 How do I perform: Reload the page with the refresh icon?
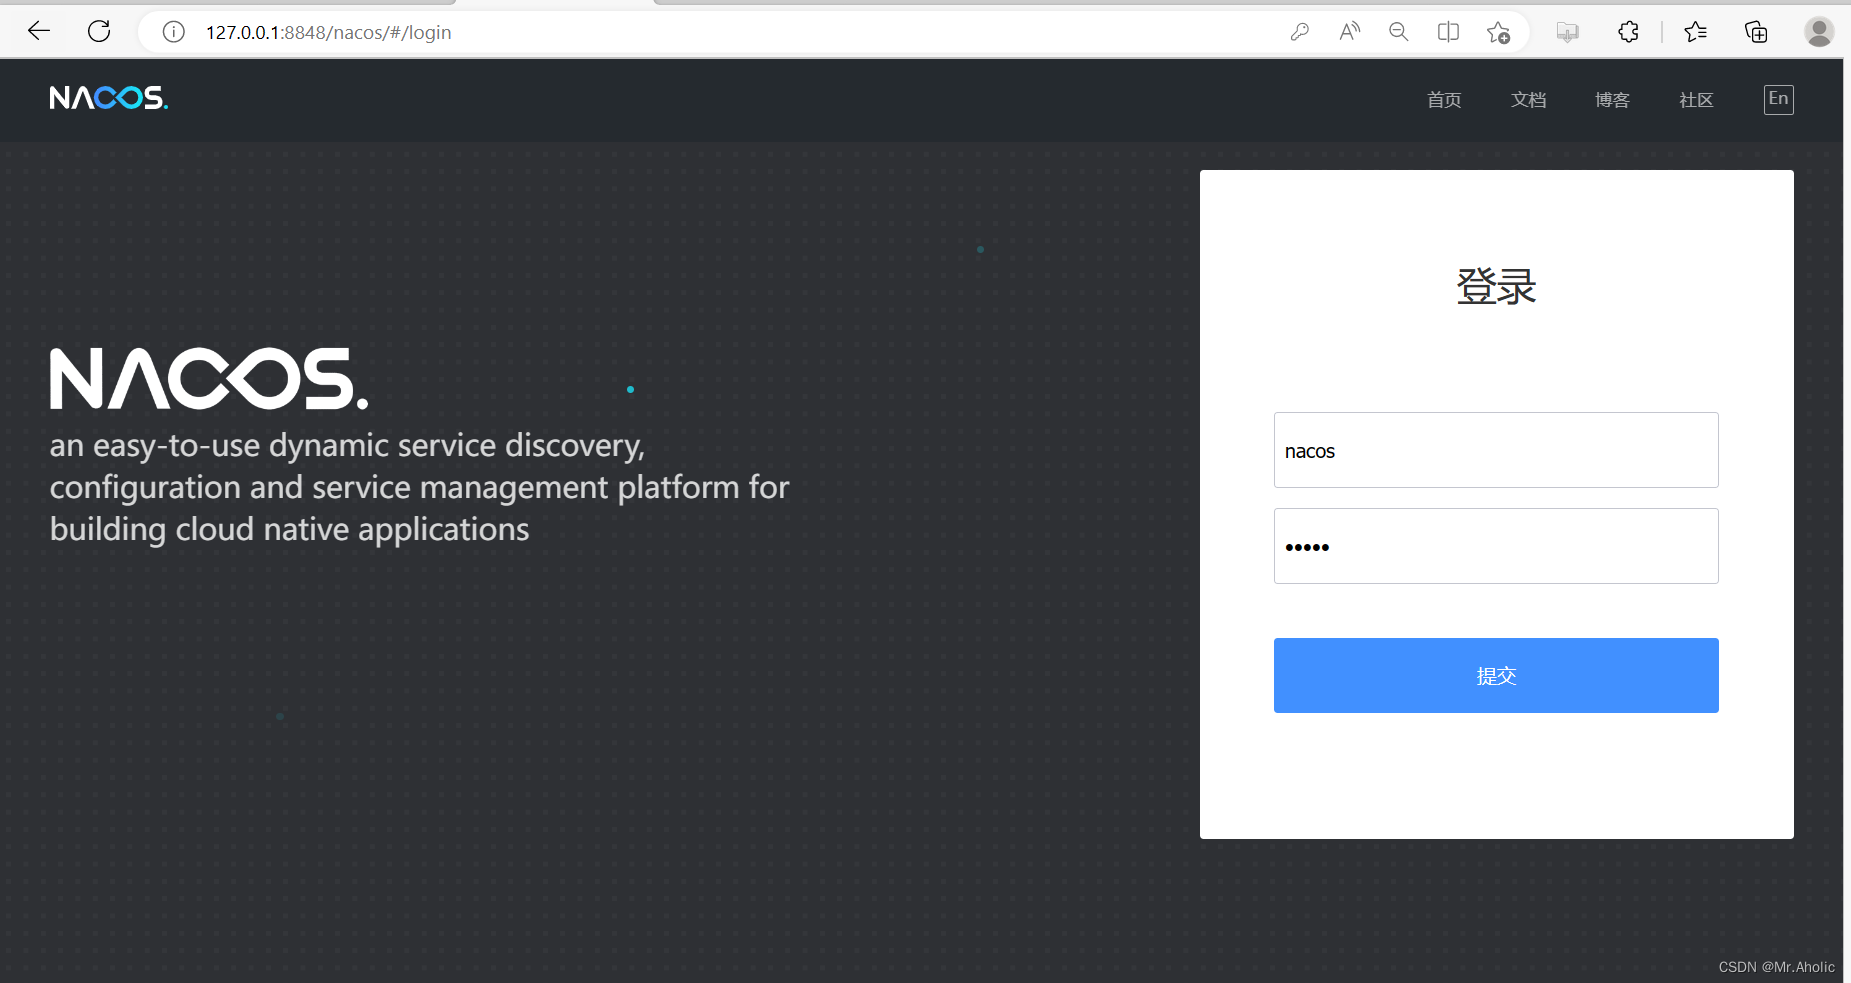click(99, 31)
